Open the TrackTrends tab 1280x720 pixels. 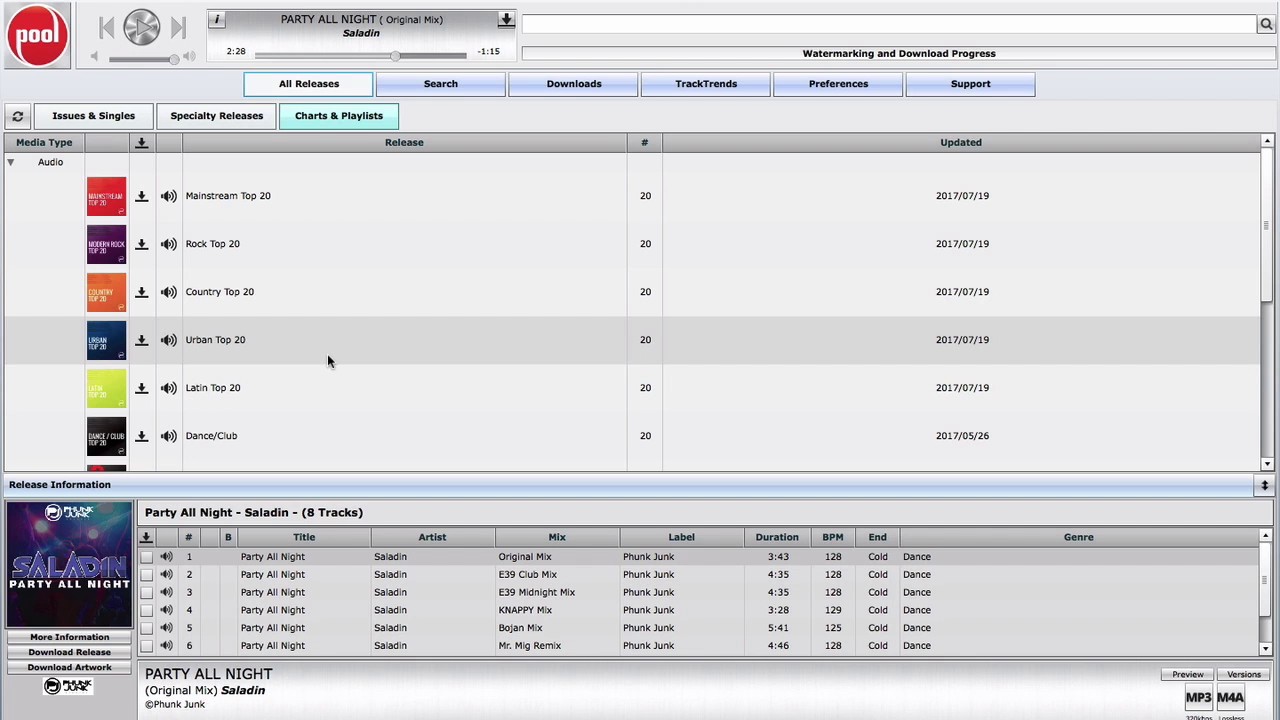coord(706,84)
